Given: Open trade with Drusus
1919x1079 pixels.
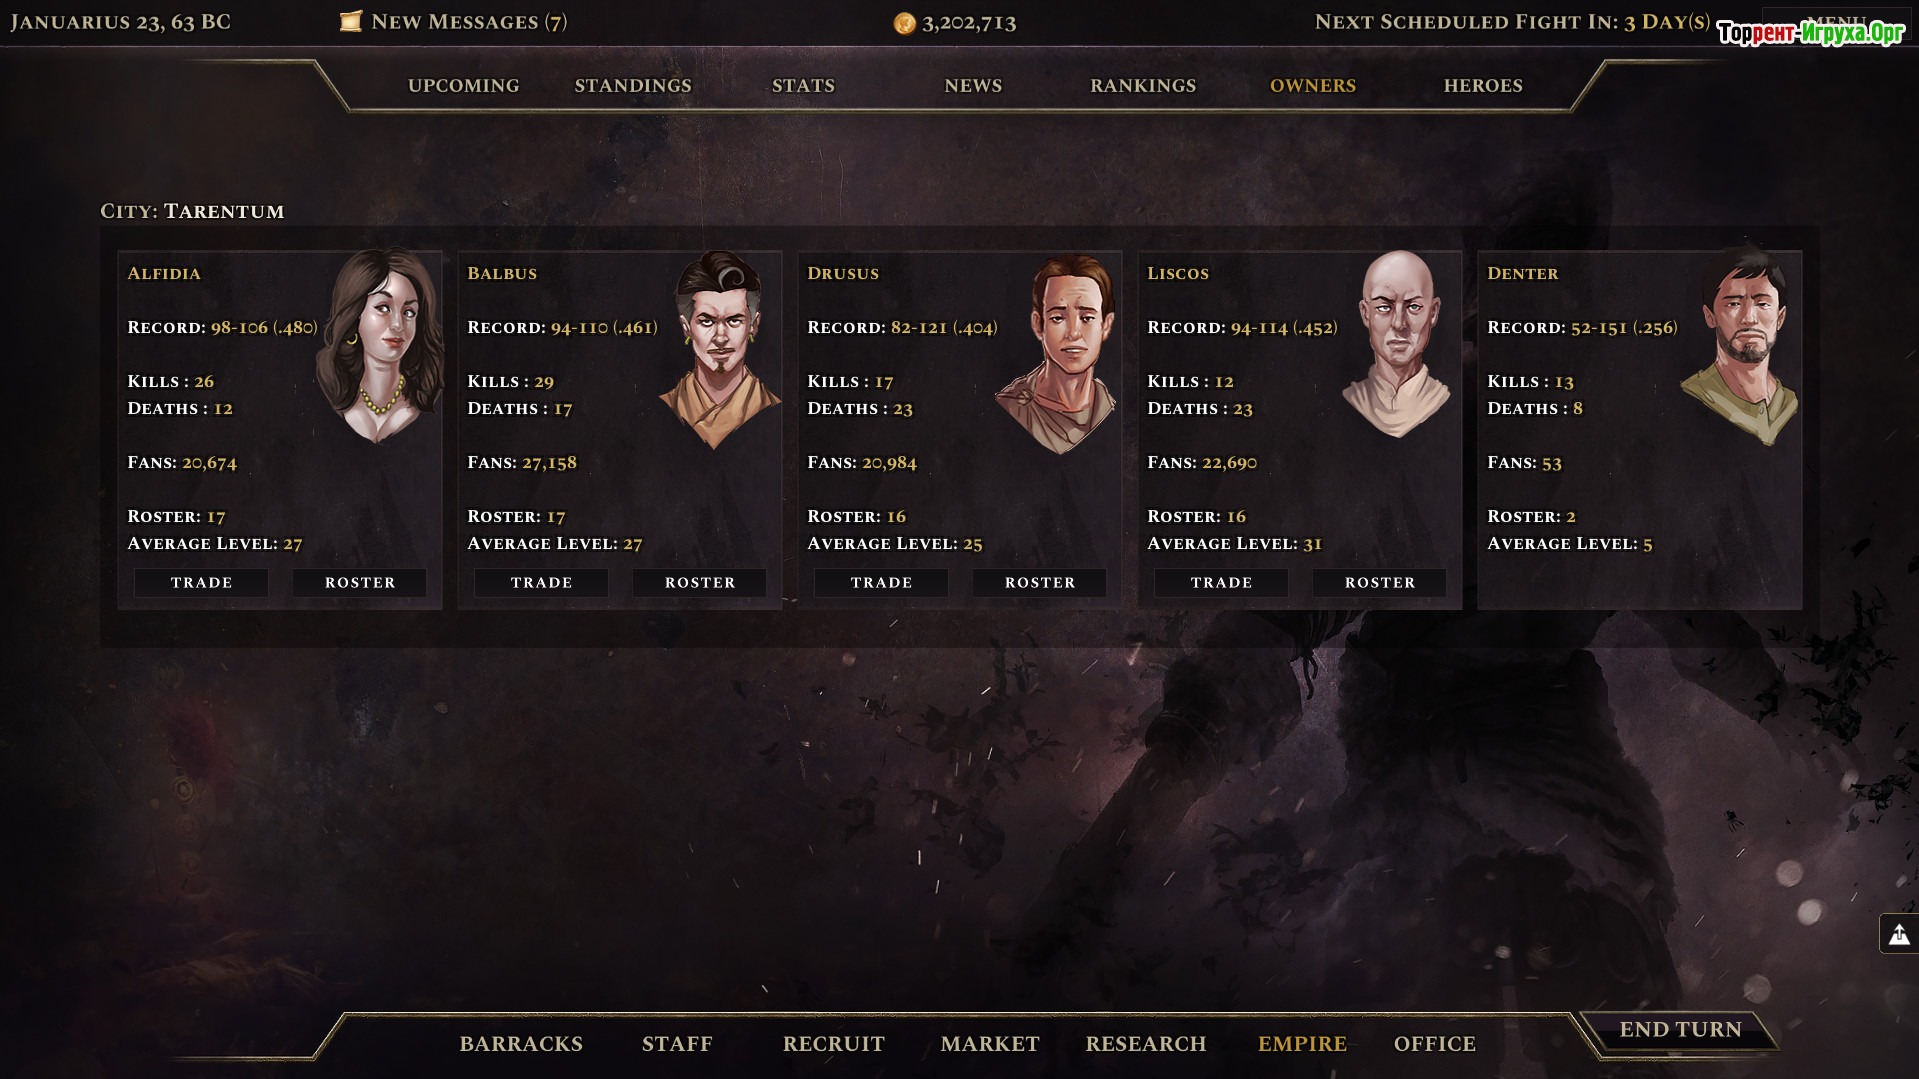Looking at the screenshot, I should 881,583.
